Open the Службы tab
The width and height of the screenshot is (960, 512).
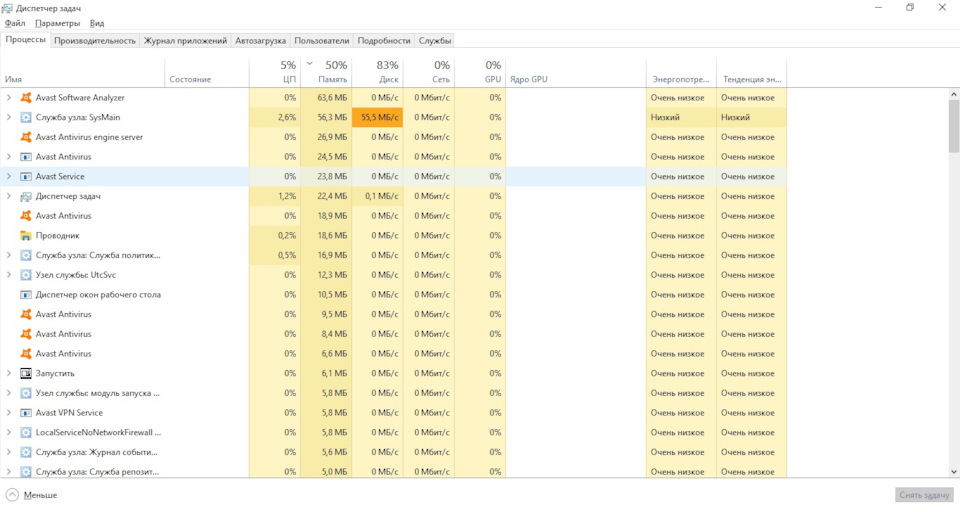[435, 40]
